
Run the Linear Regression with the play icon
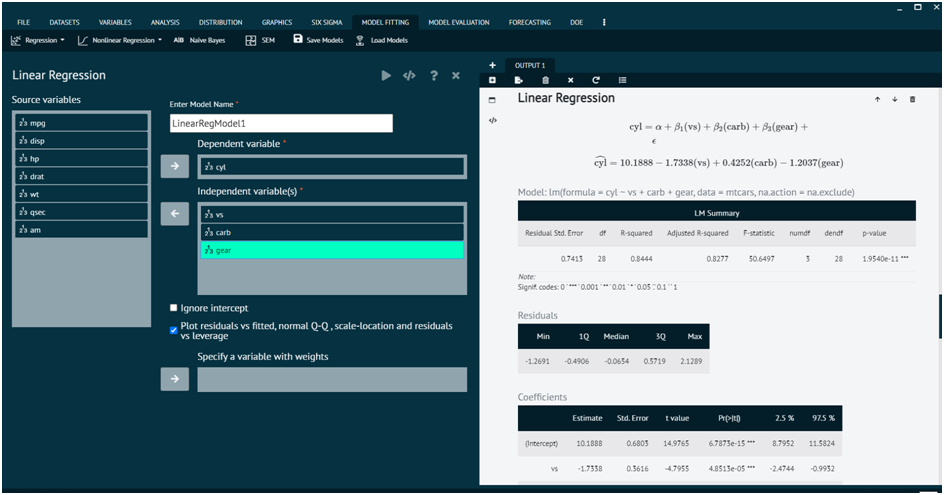tap(386, 76)
